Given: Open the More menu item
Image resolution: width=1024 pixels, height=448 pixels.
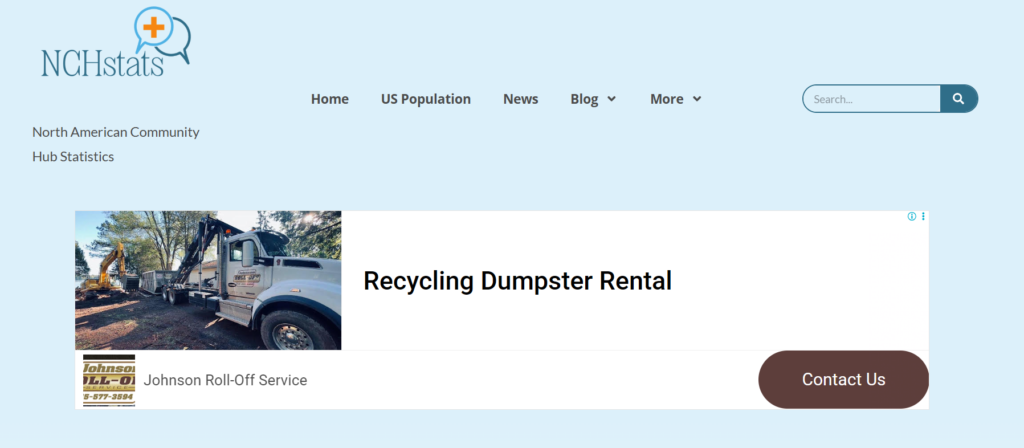Looking at the screenshot, I should click(x=667, y=99).
